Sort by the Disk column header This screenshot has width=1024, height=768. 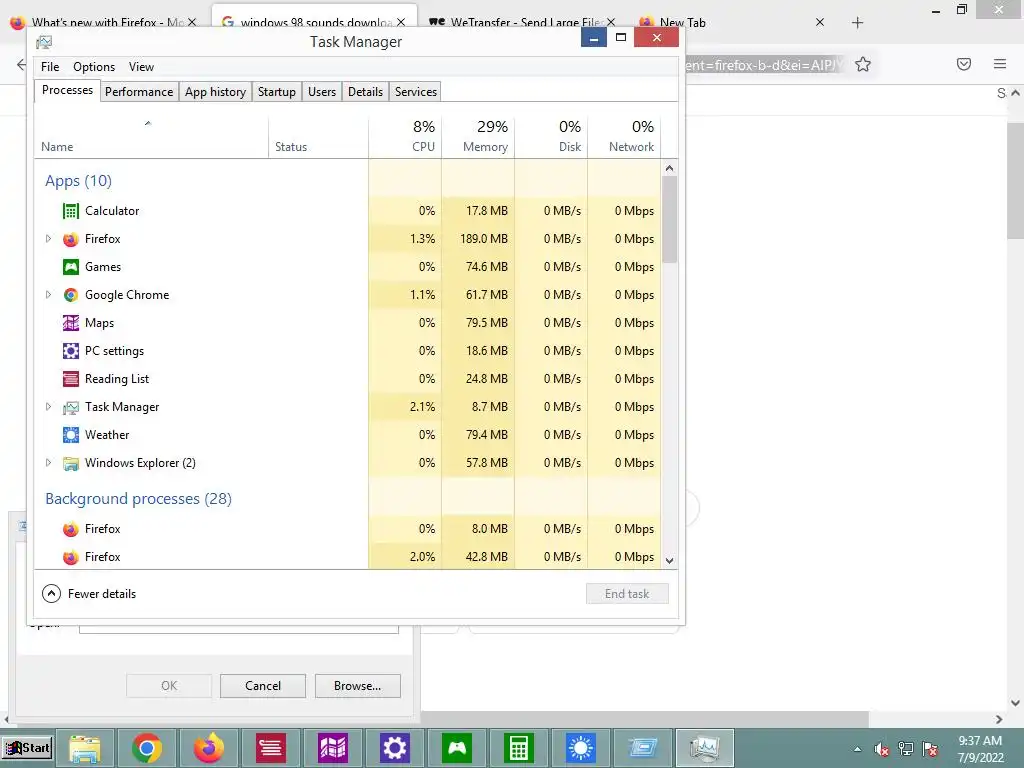[x=551, y=137]
